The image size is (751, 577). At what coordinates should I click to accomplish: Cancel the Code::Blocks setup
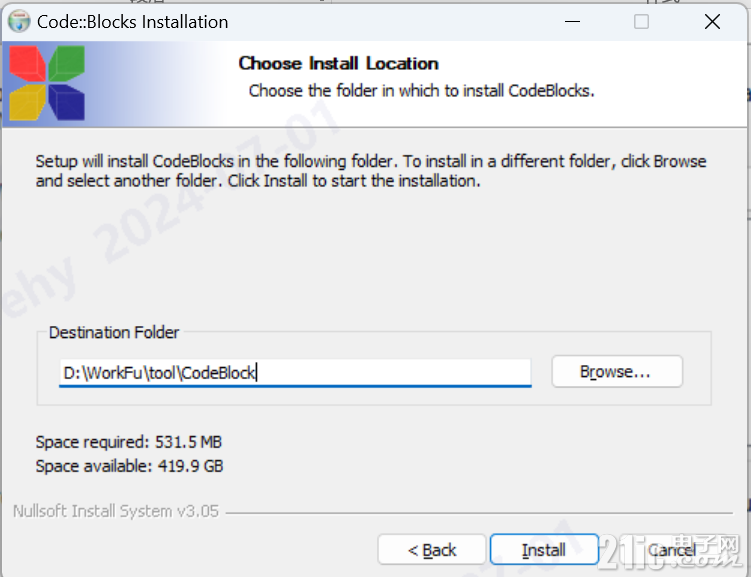pyautogui.click(x=672, y=550)
